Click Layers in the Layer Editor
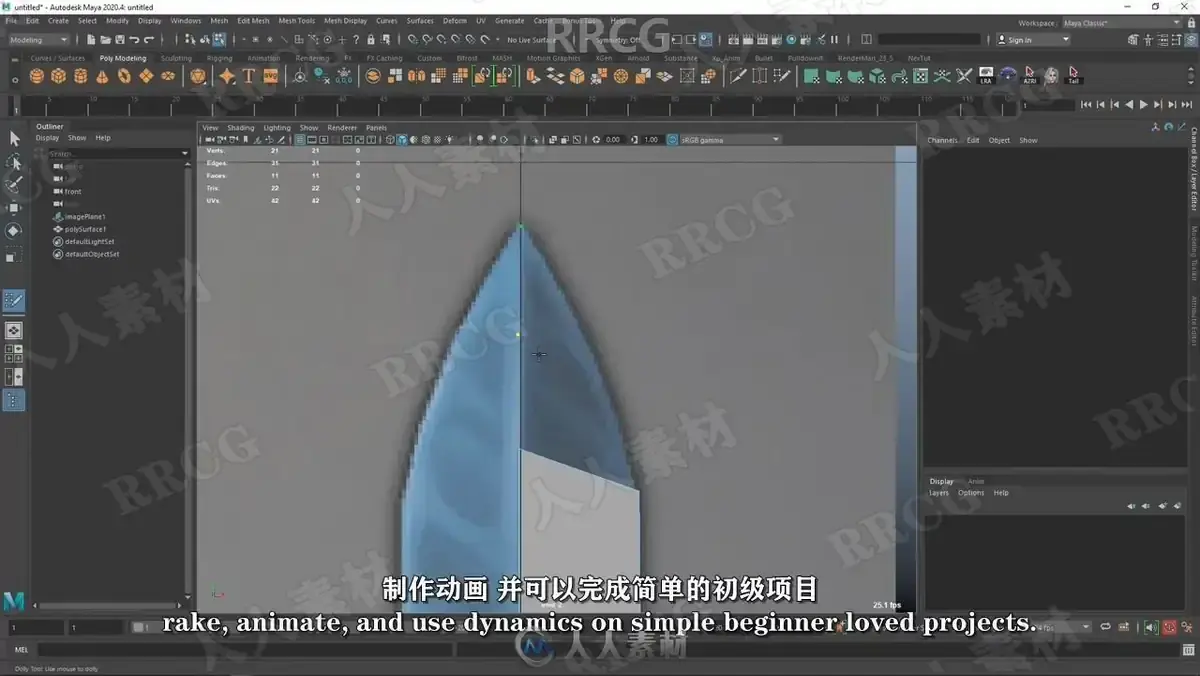This screenshot has height=676, width=1200. click(939, 493)
